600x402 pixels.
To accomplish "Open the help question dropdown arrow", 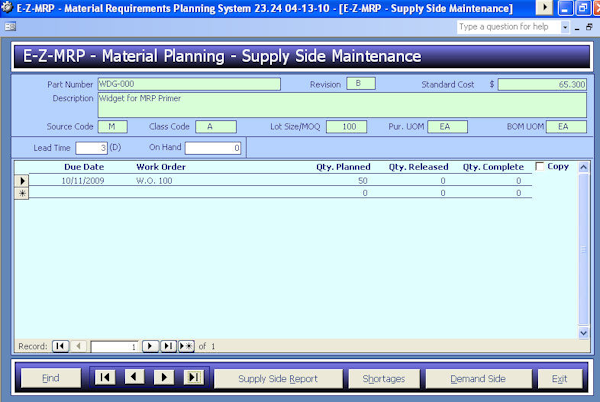I will (565, 27).
